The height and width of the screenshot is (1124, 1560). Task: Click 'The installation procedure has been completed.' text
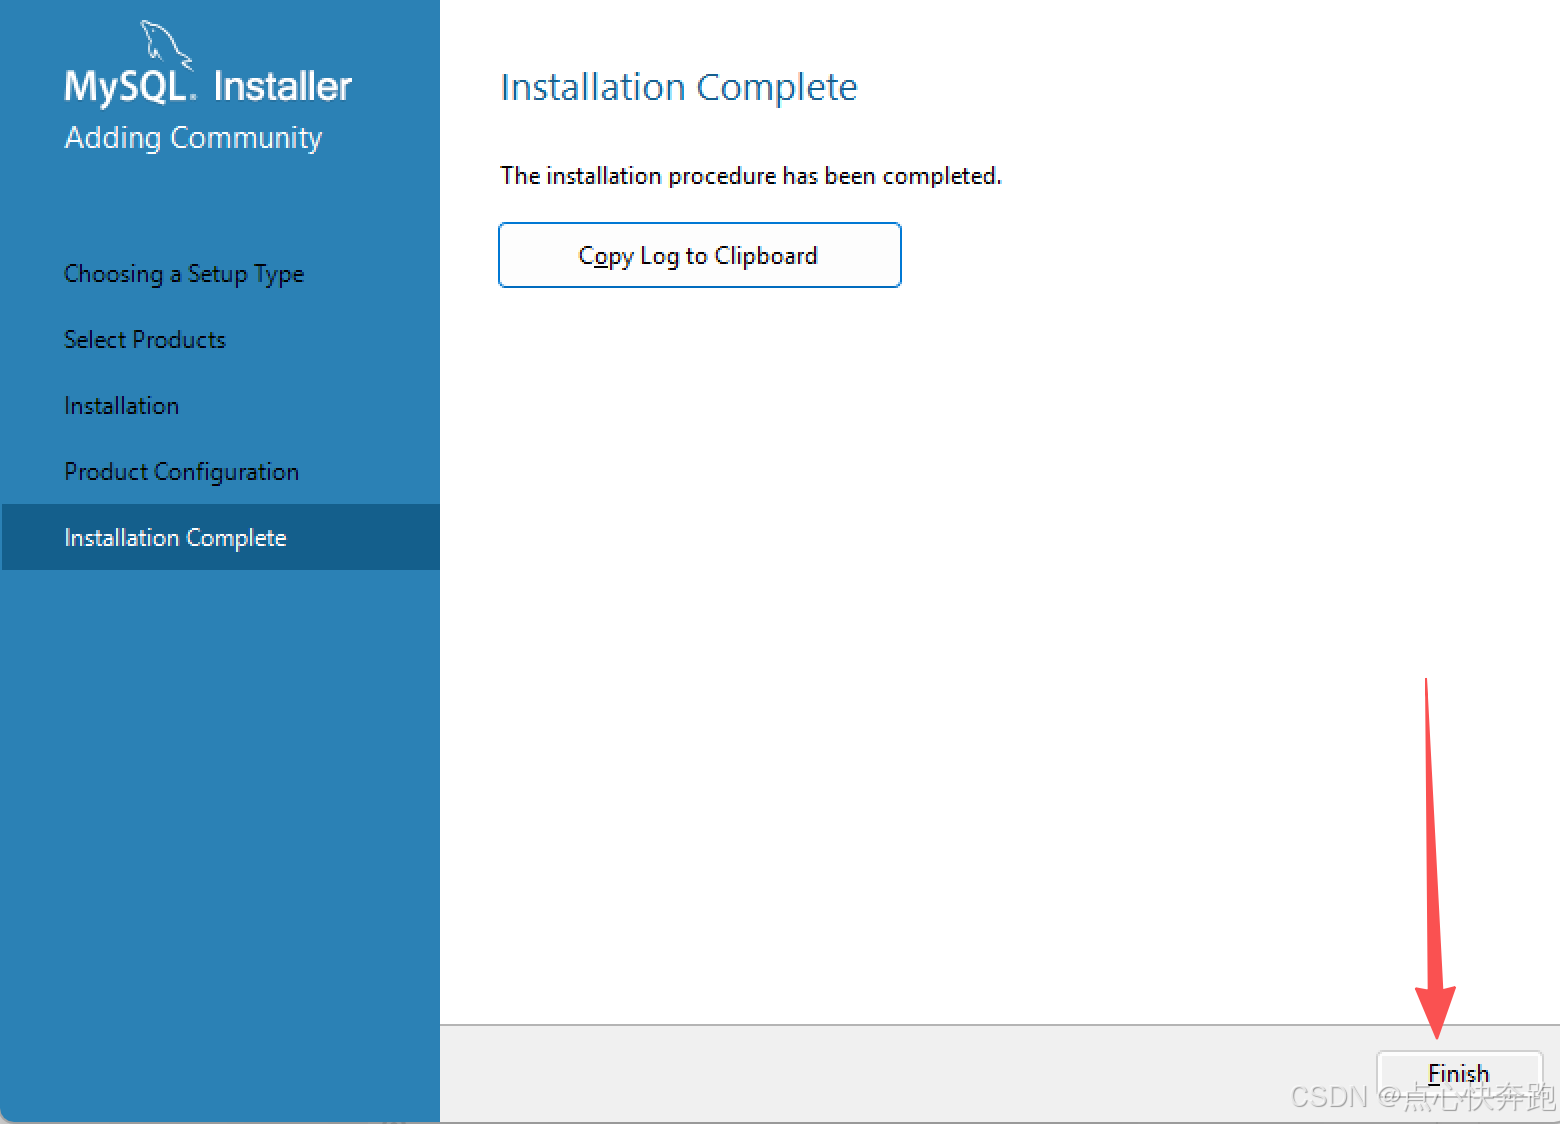tap(751, 176)
